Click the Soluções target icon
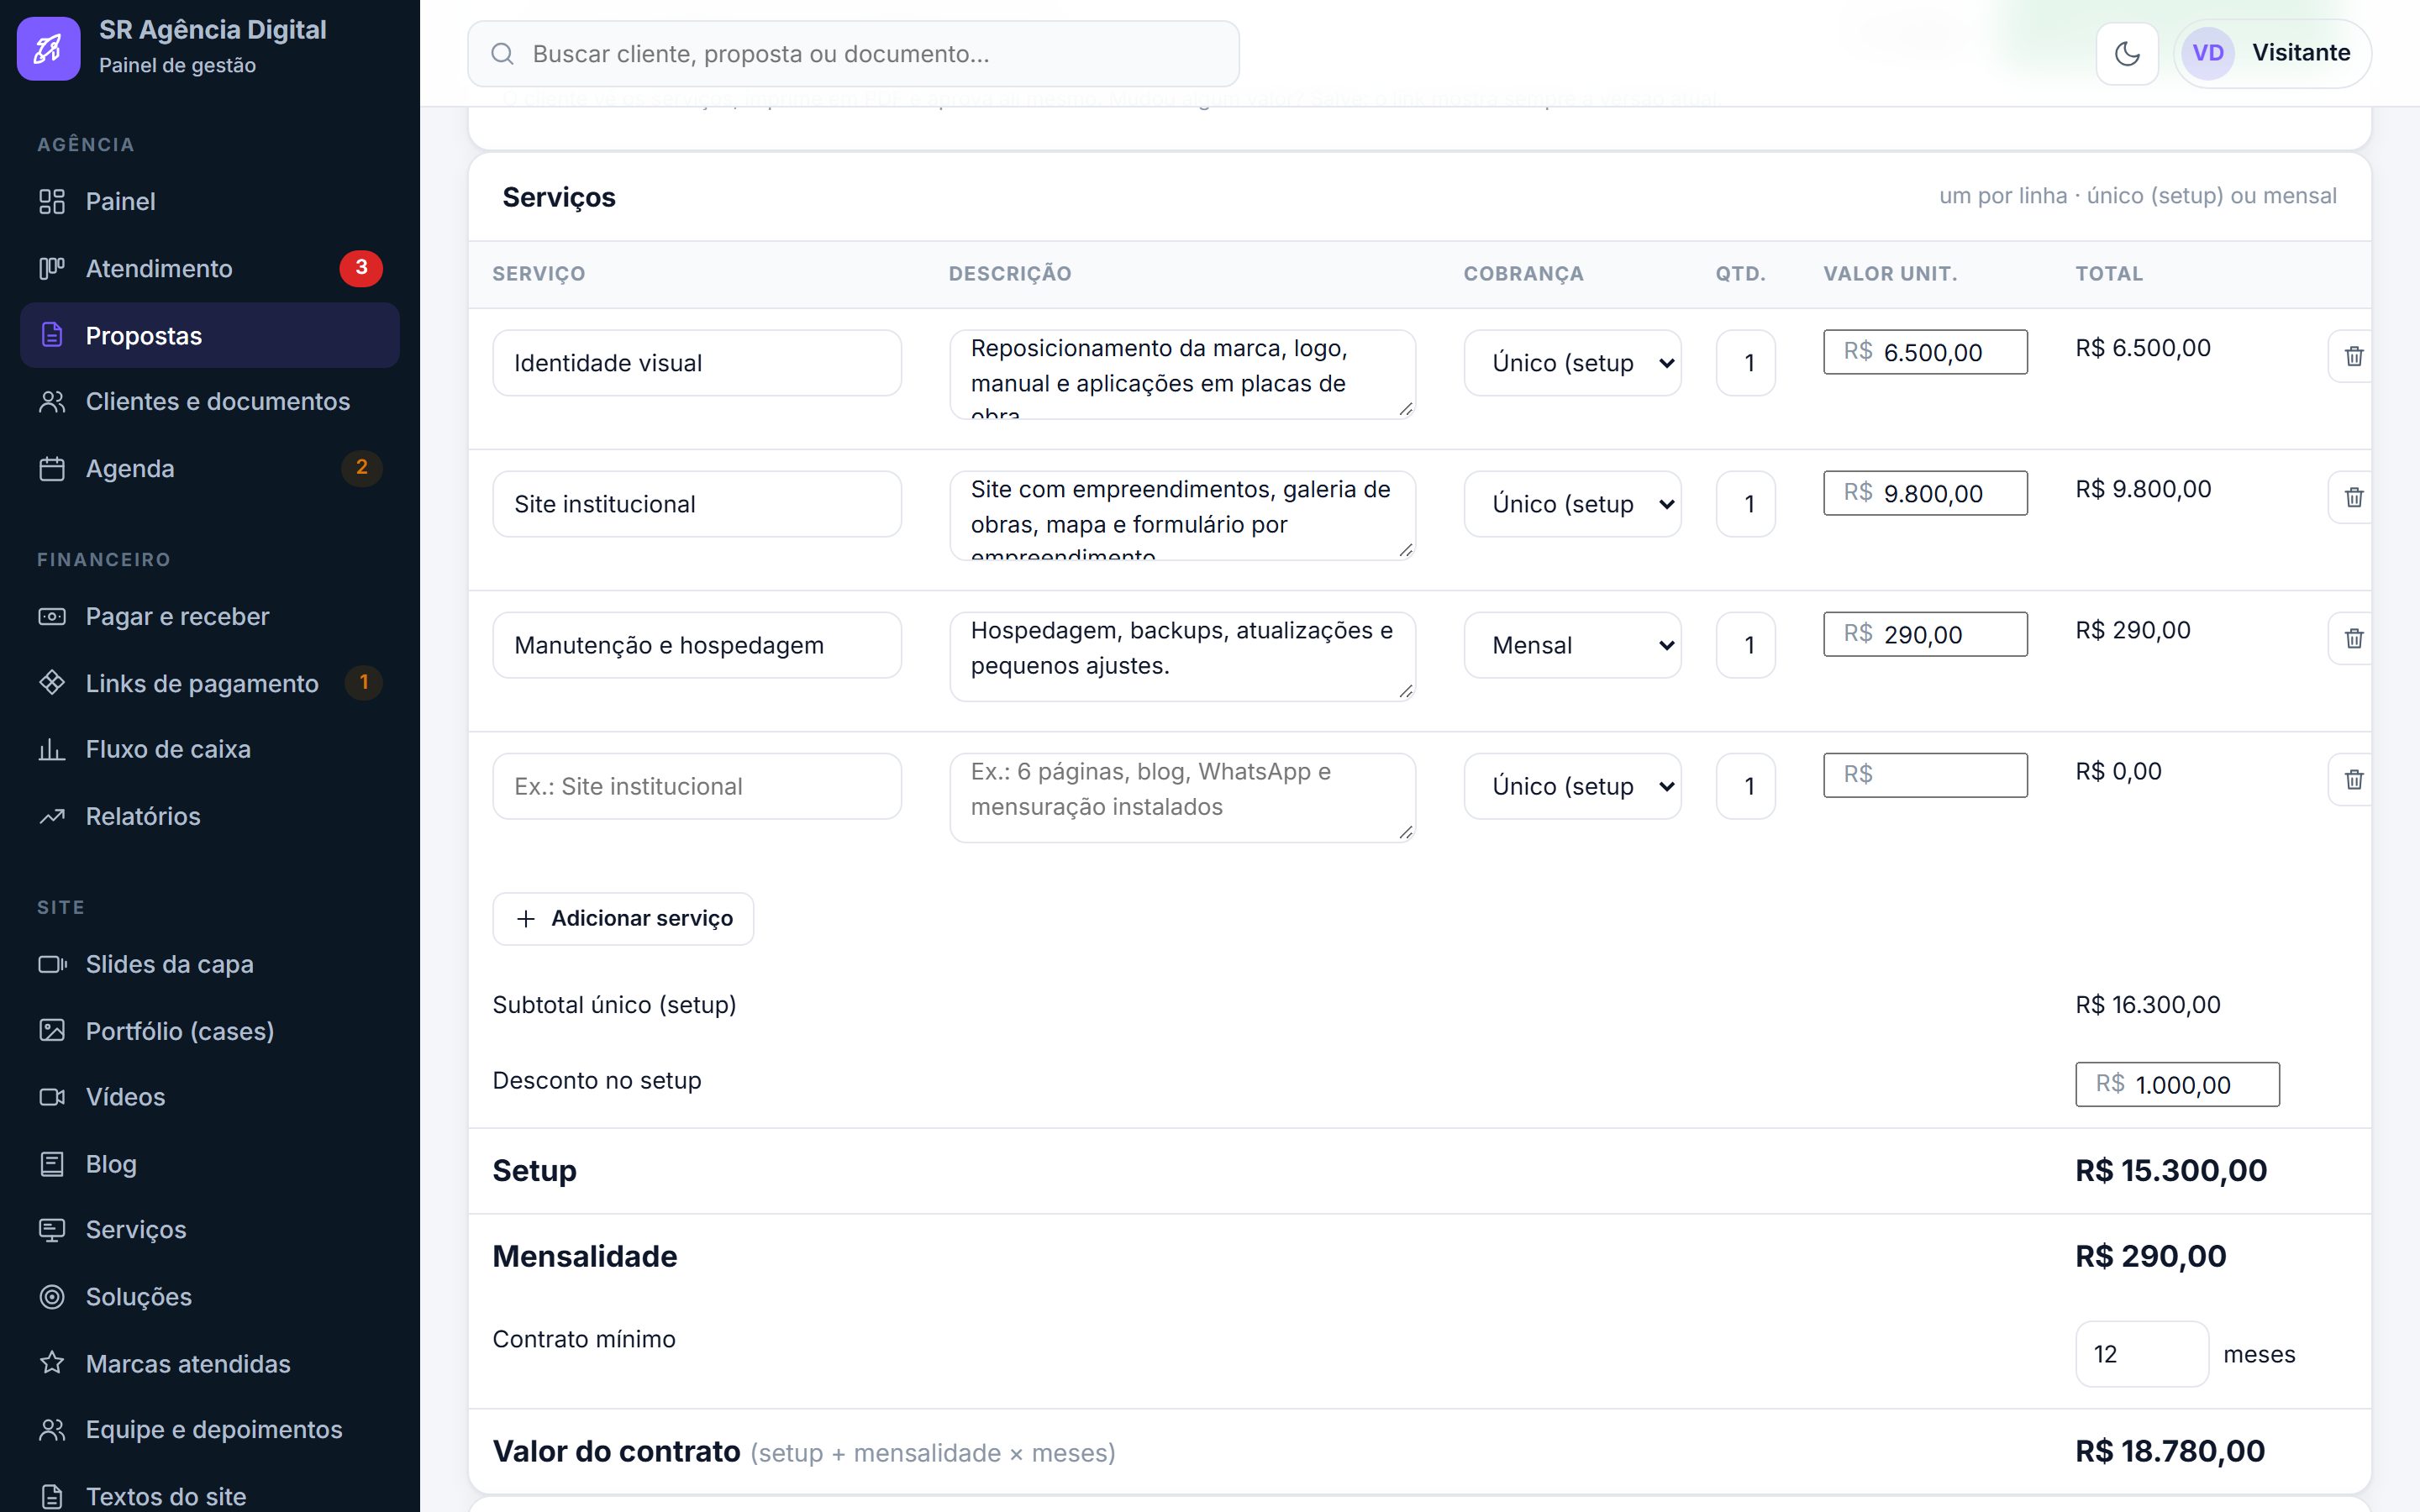 [x=52, y=1296]
